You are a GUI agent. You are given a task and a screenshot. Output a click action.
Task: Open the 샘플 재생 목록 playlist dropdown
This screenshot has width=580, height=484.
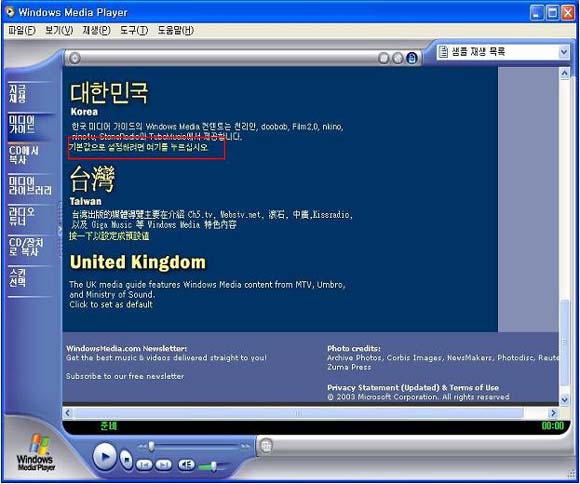pyautogui.click(x=564, y=52)
